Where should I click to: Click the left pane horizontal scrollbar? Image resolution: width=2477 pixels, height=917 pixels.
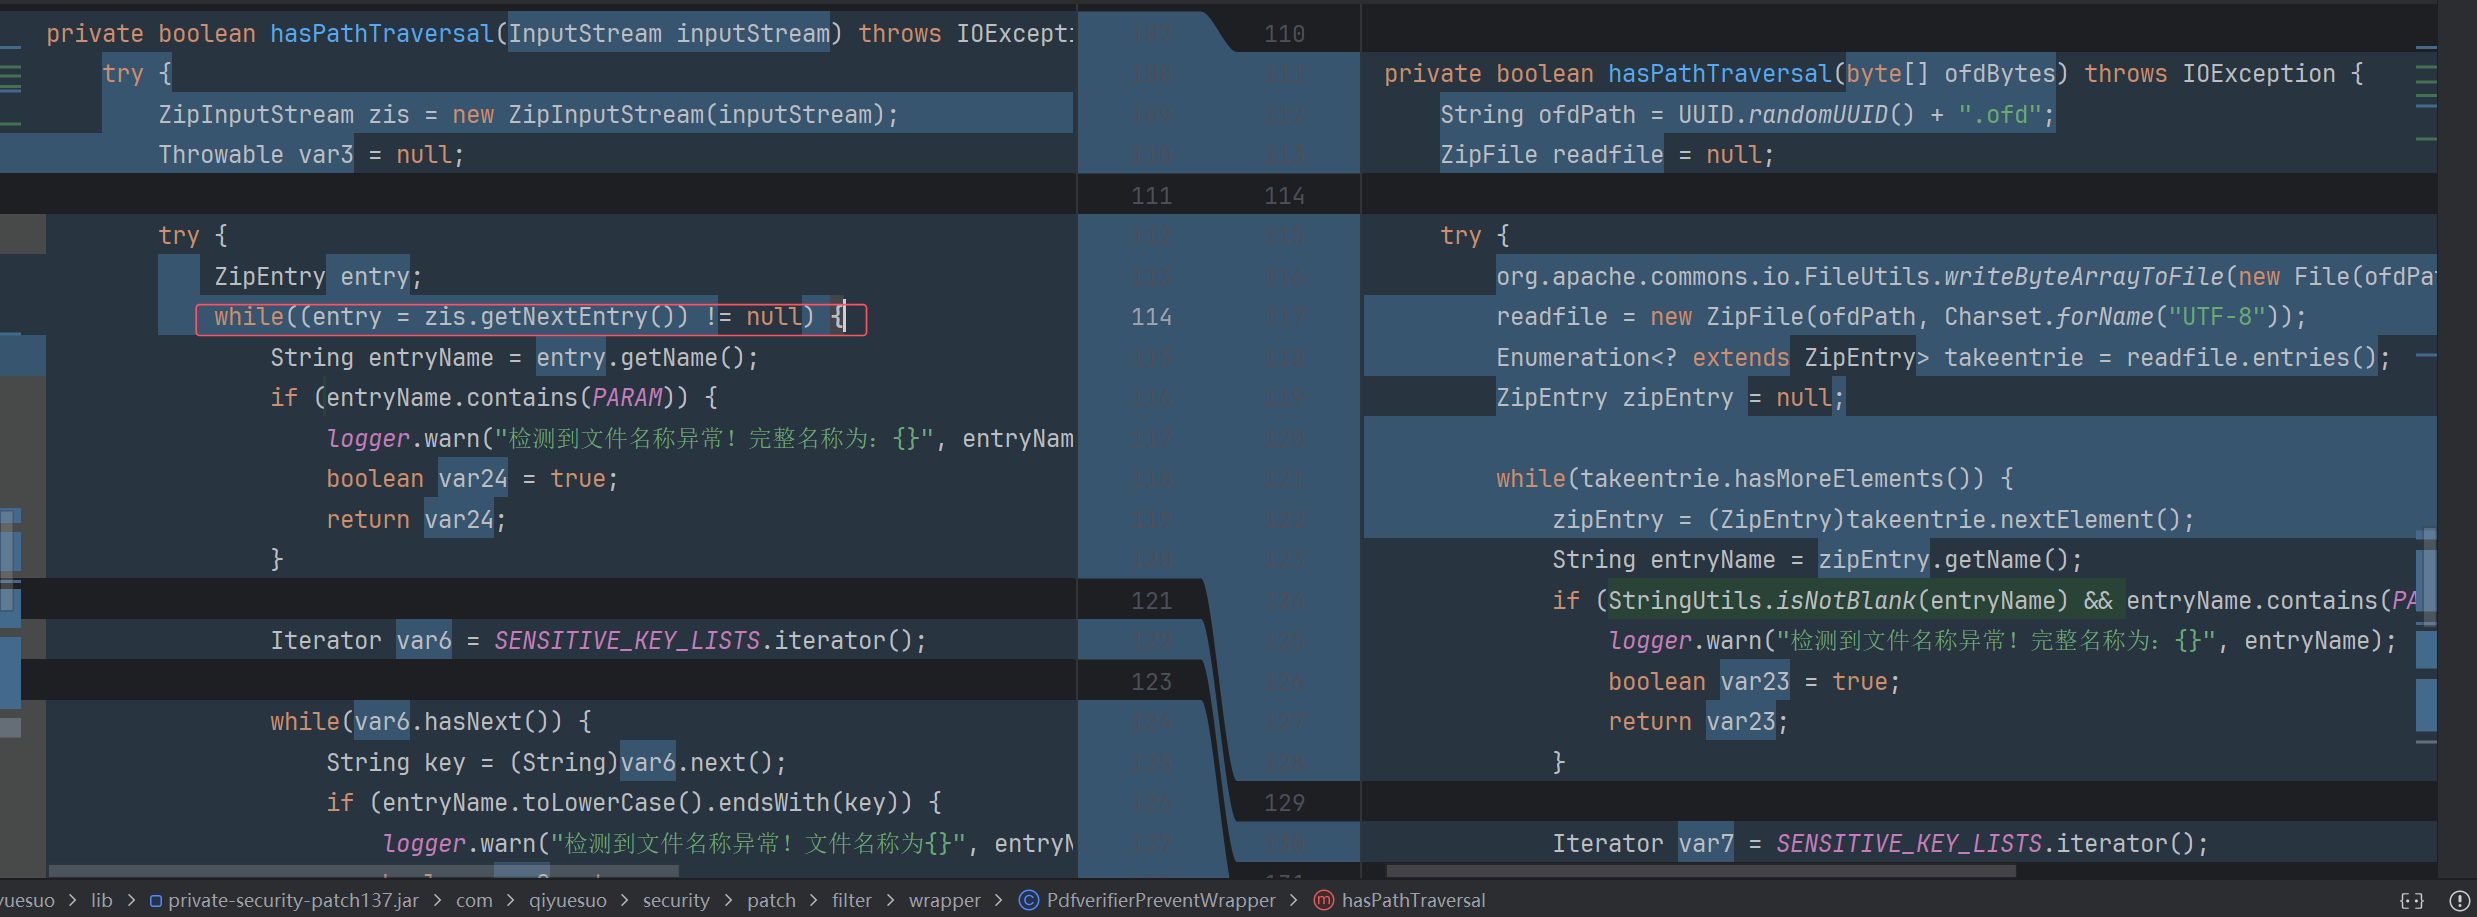[x=360, y=871]
